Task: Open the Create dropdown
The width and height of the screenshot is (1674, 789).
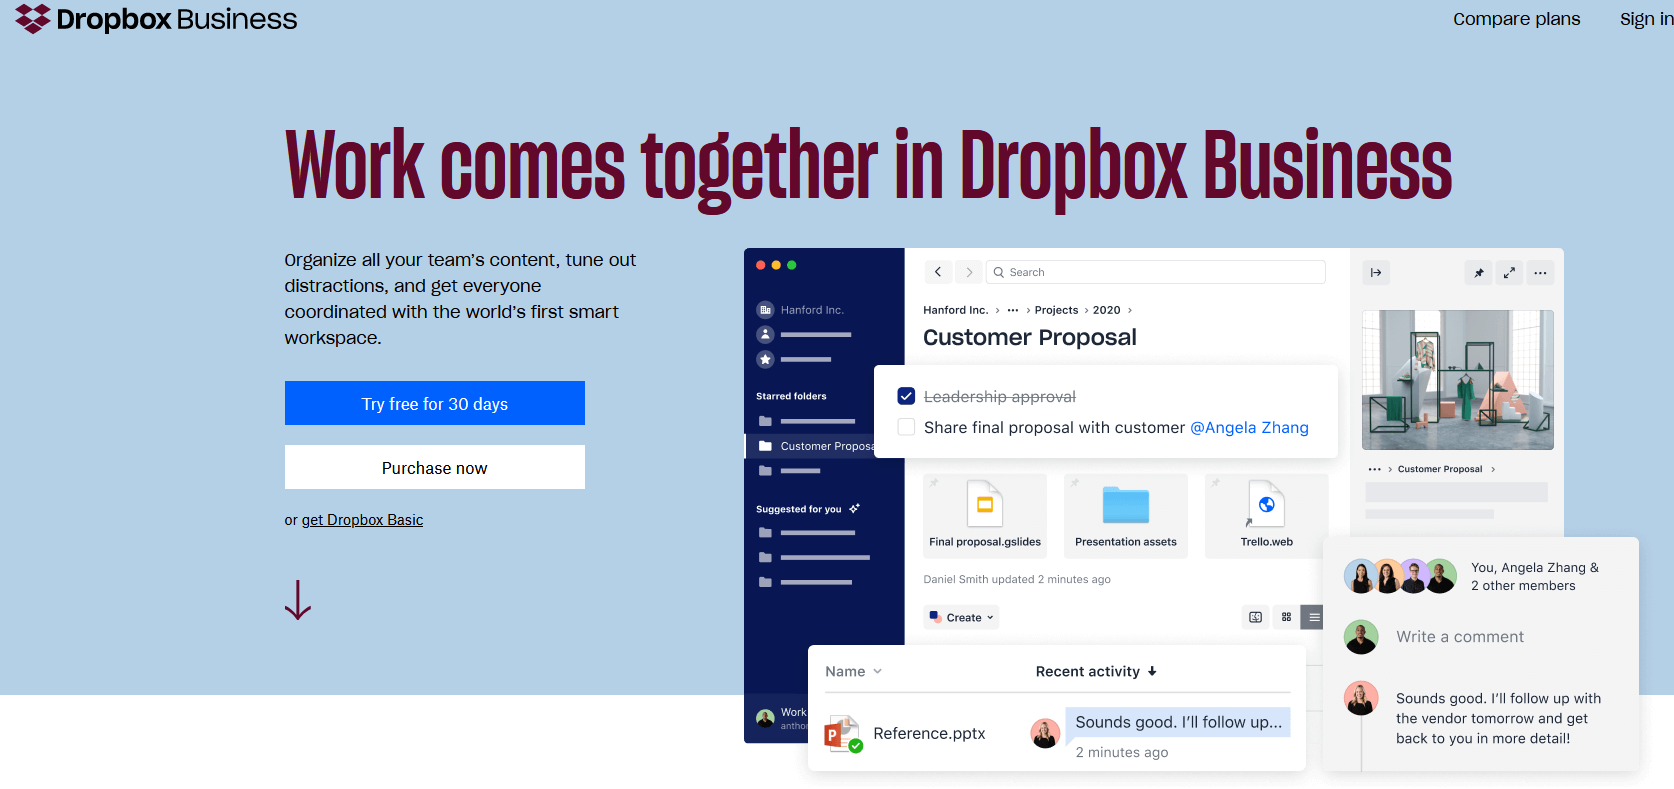Action: (962, 617)
